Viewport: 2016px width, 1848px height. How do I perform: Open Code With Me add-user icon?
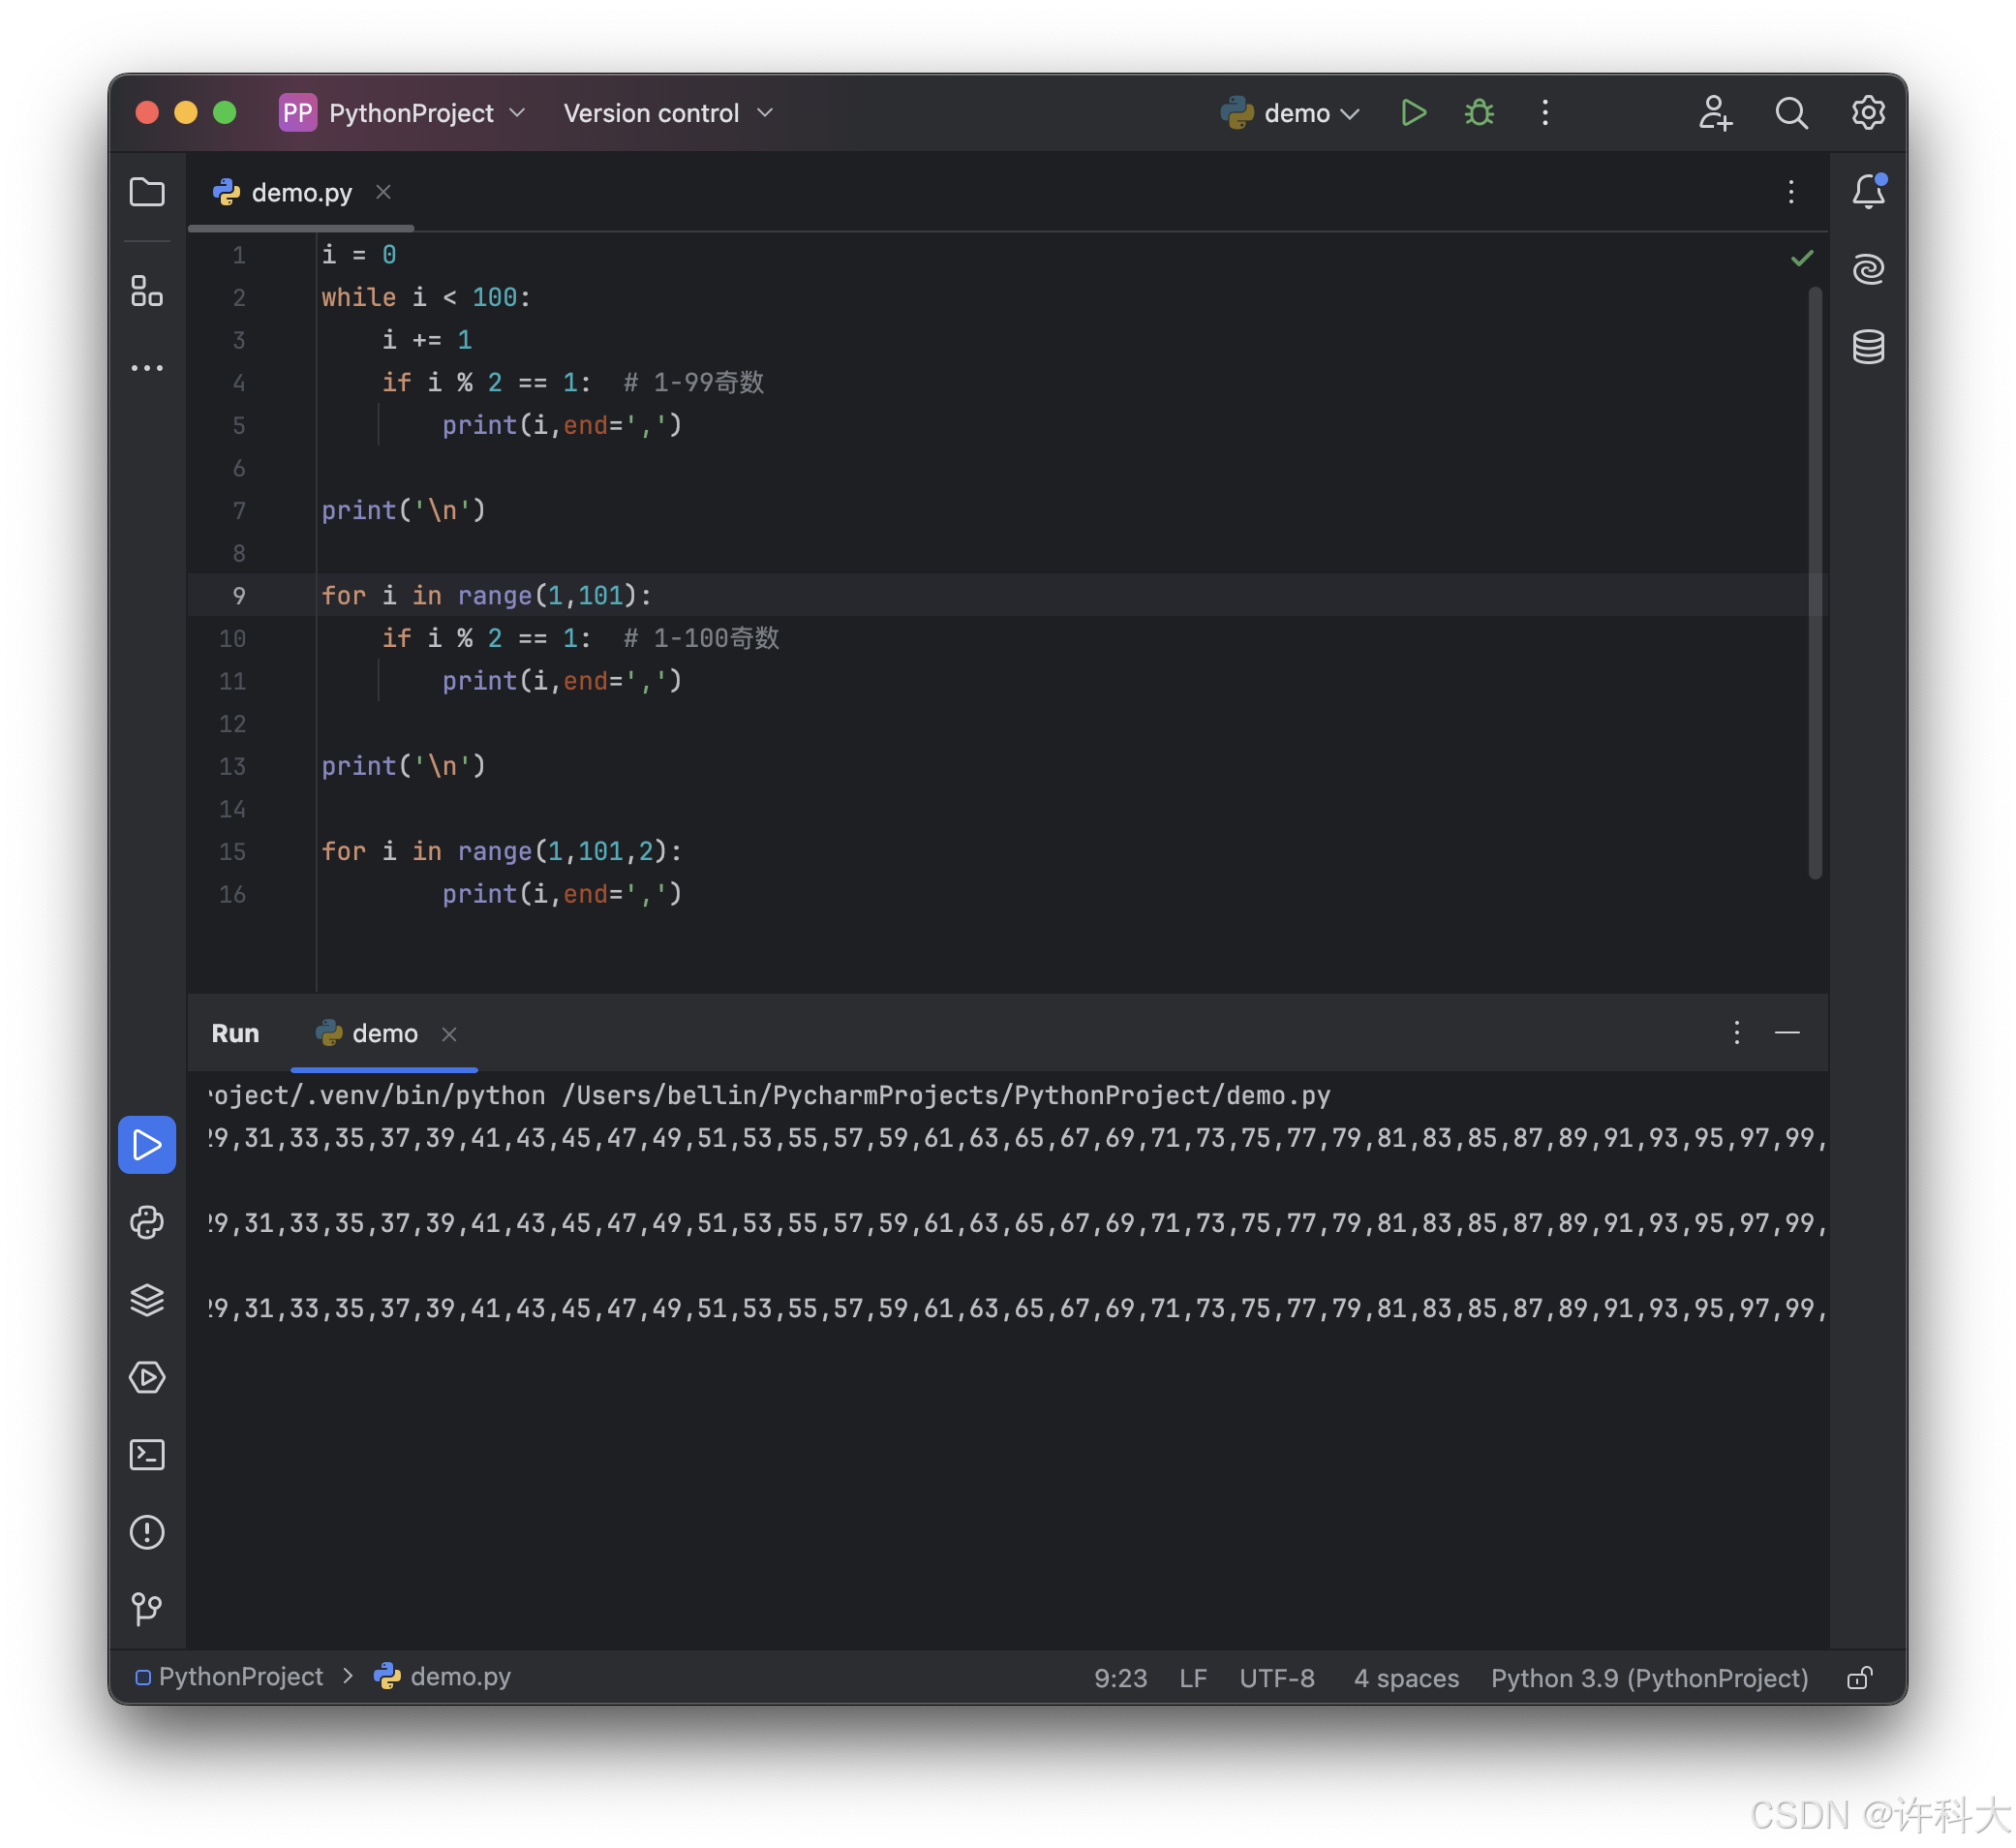click(x=1715, y=113)
